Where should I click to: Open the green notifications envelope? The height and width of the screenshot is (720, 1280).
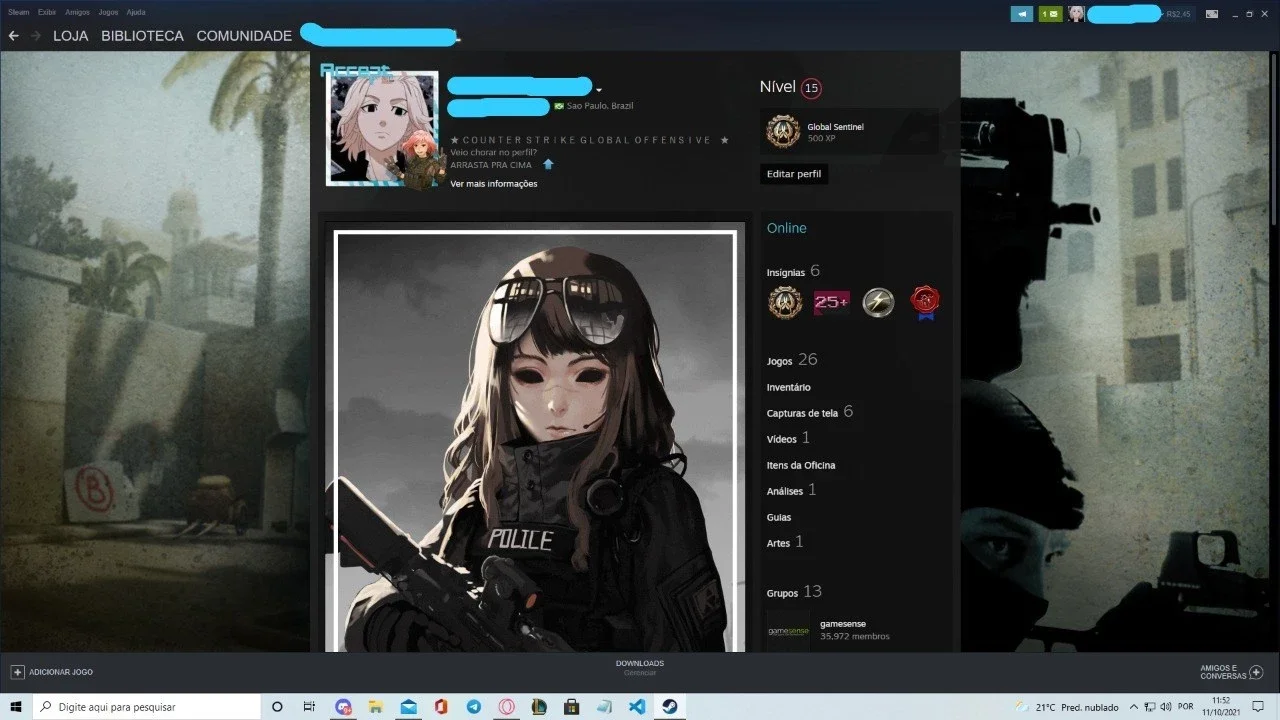click(1050, 14)
